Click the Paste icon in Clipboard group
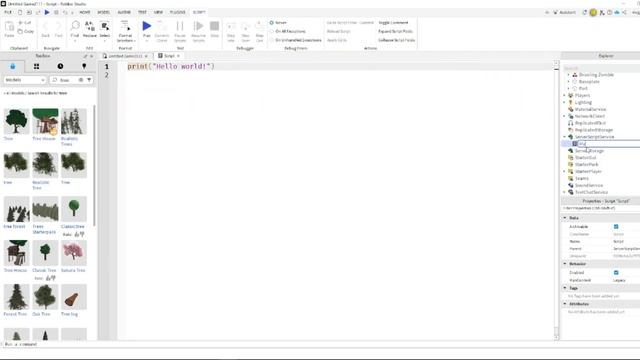This screenshot has width=640, height=360. pos(9,27)
